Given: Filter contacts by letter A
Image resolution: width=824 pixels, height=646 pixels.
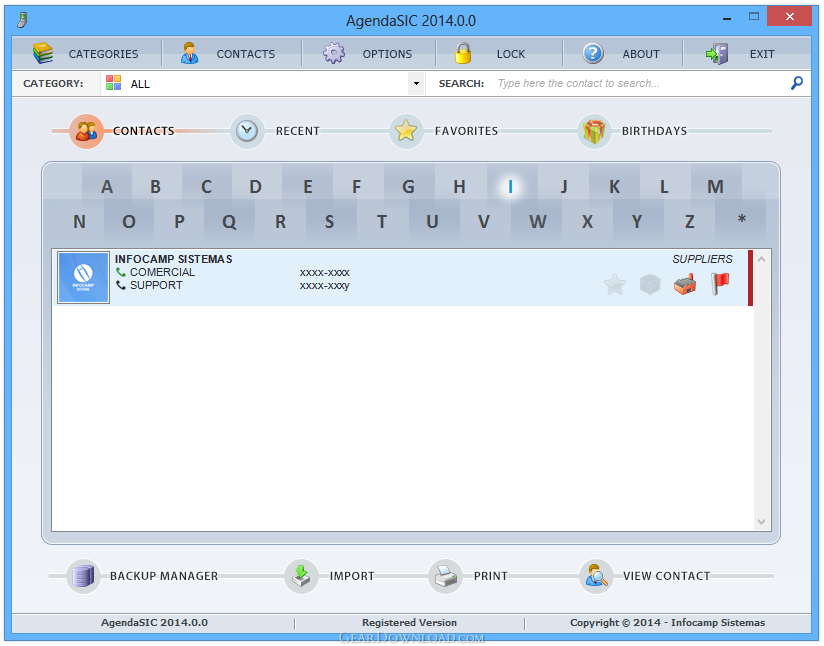Looking at the screenshot, I should (107, 186).
